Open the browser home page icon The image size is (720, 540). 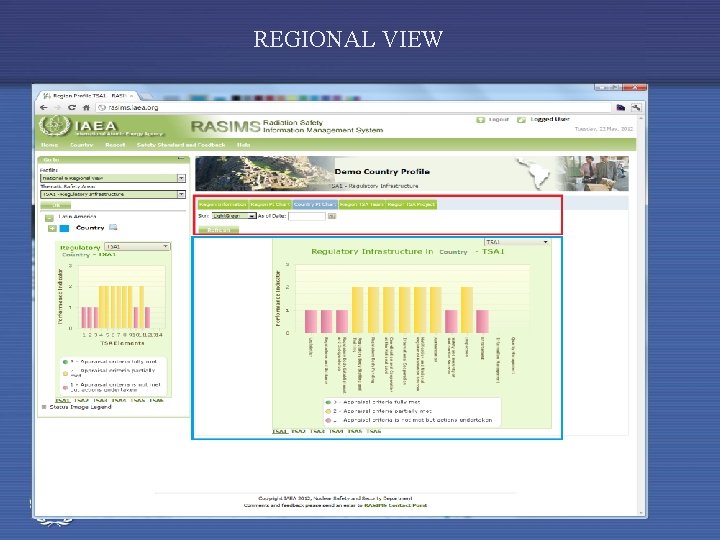coord(86,107)
